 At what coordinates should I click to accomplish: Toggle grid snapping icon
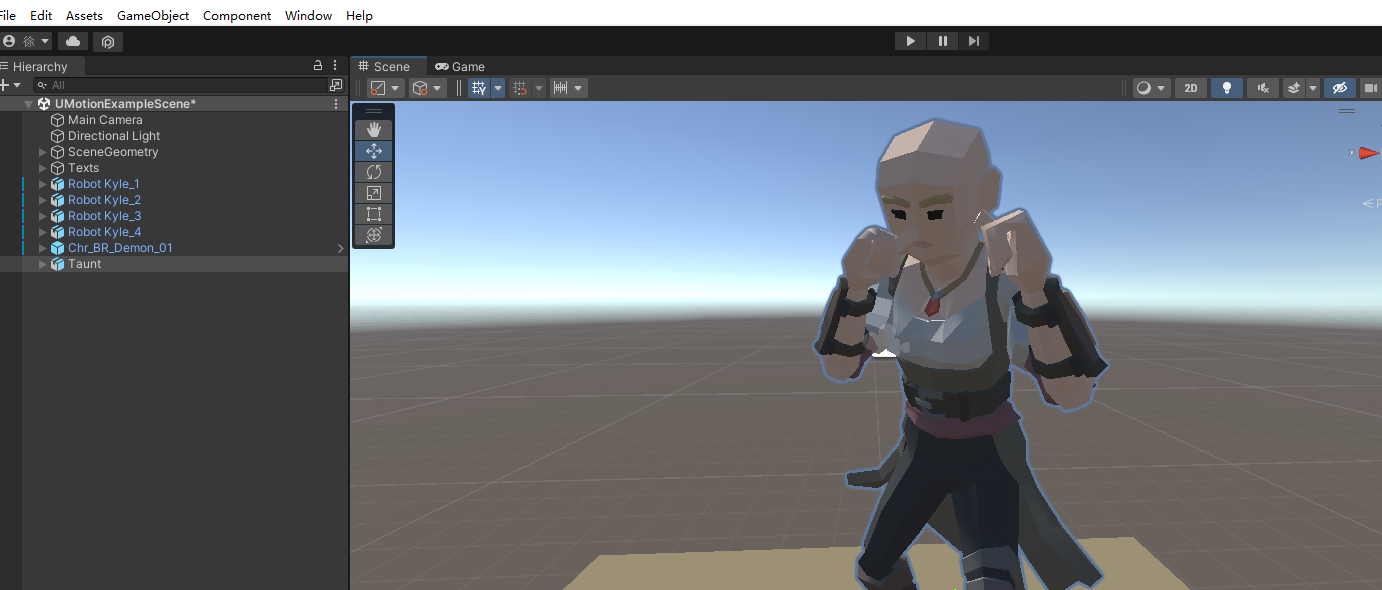(520, 88)
